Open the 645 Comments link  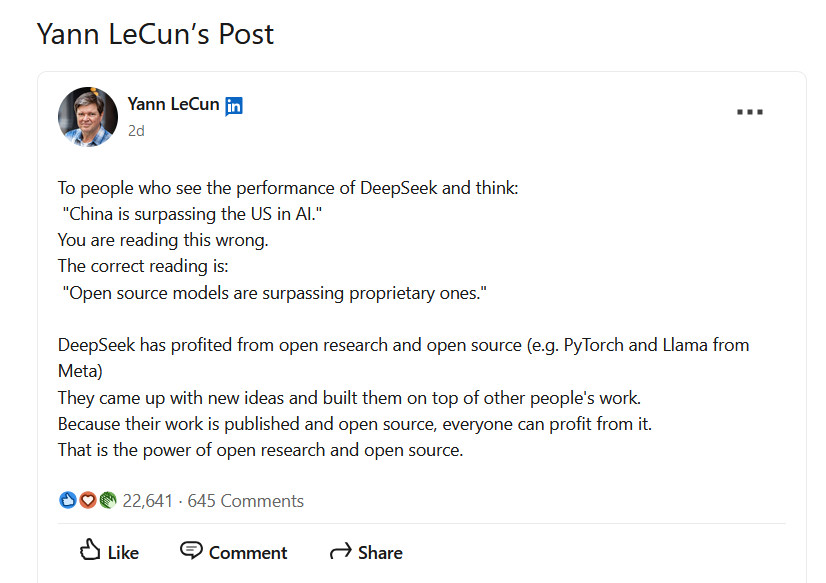(245, 501)
